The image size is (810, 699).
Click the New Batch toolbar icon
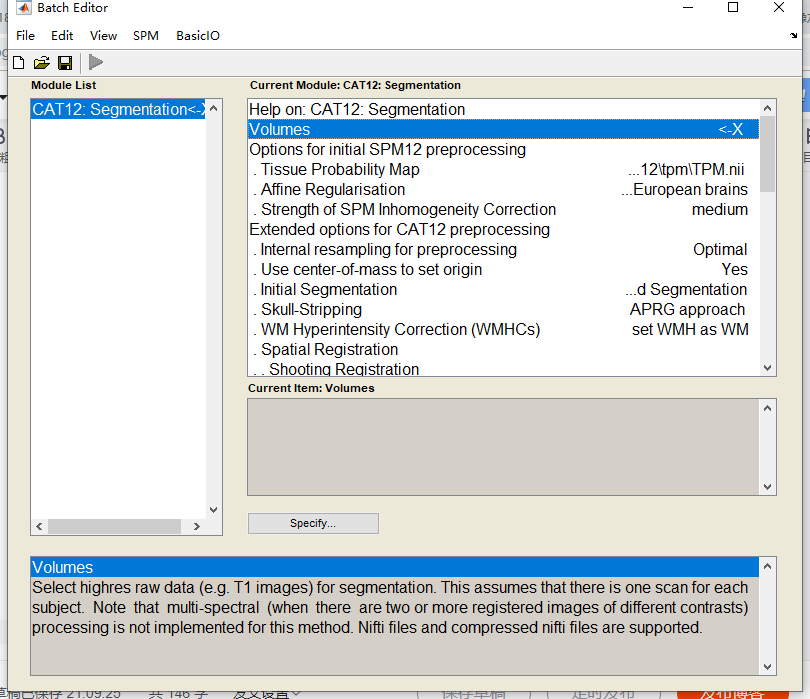point(19,63)
